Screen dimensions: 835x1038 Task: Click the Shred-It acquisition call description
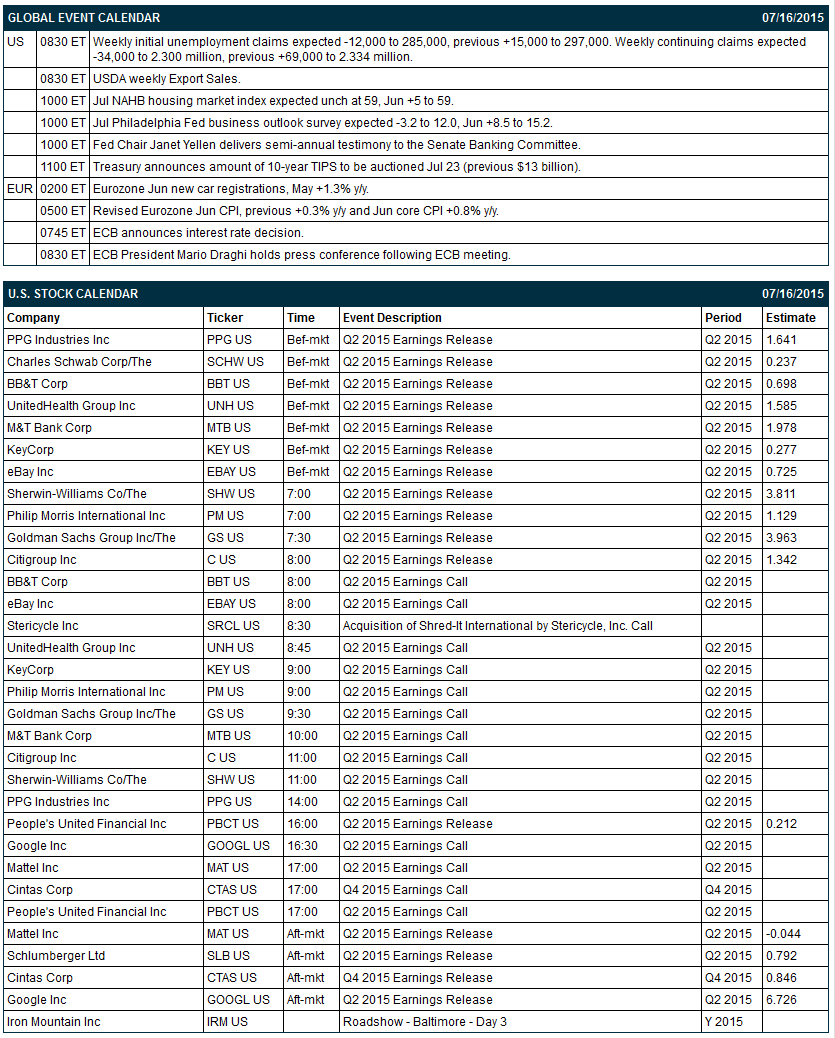pyautogui.click(x=497, y=626)
